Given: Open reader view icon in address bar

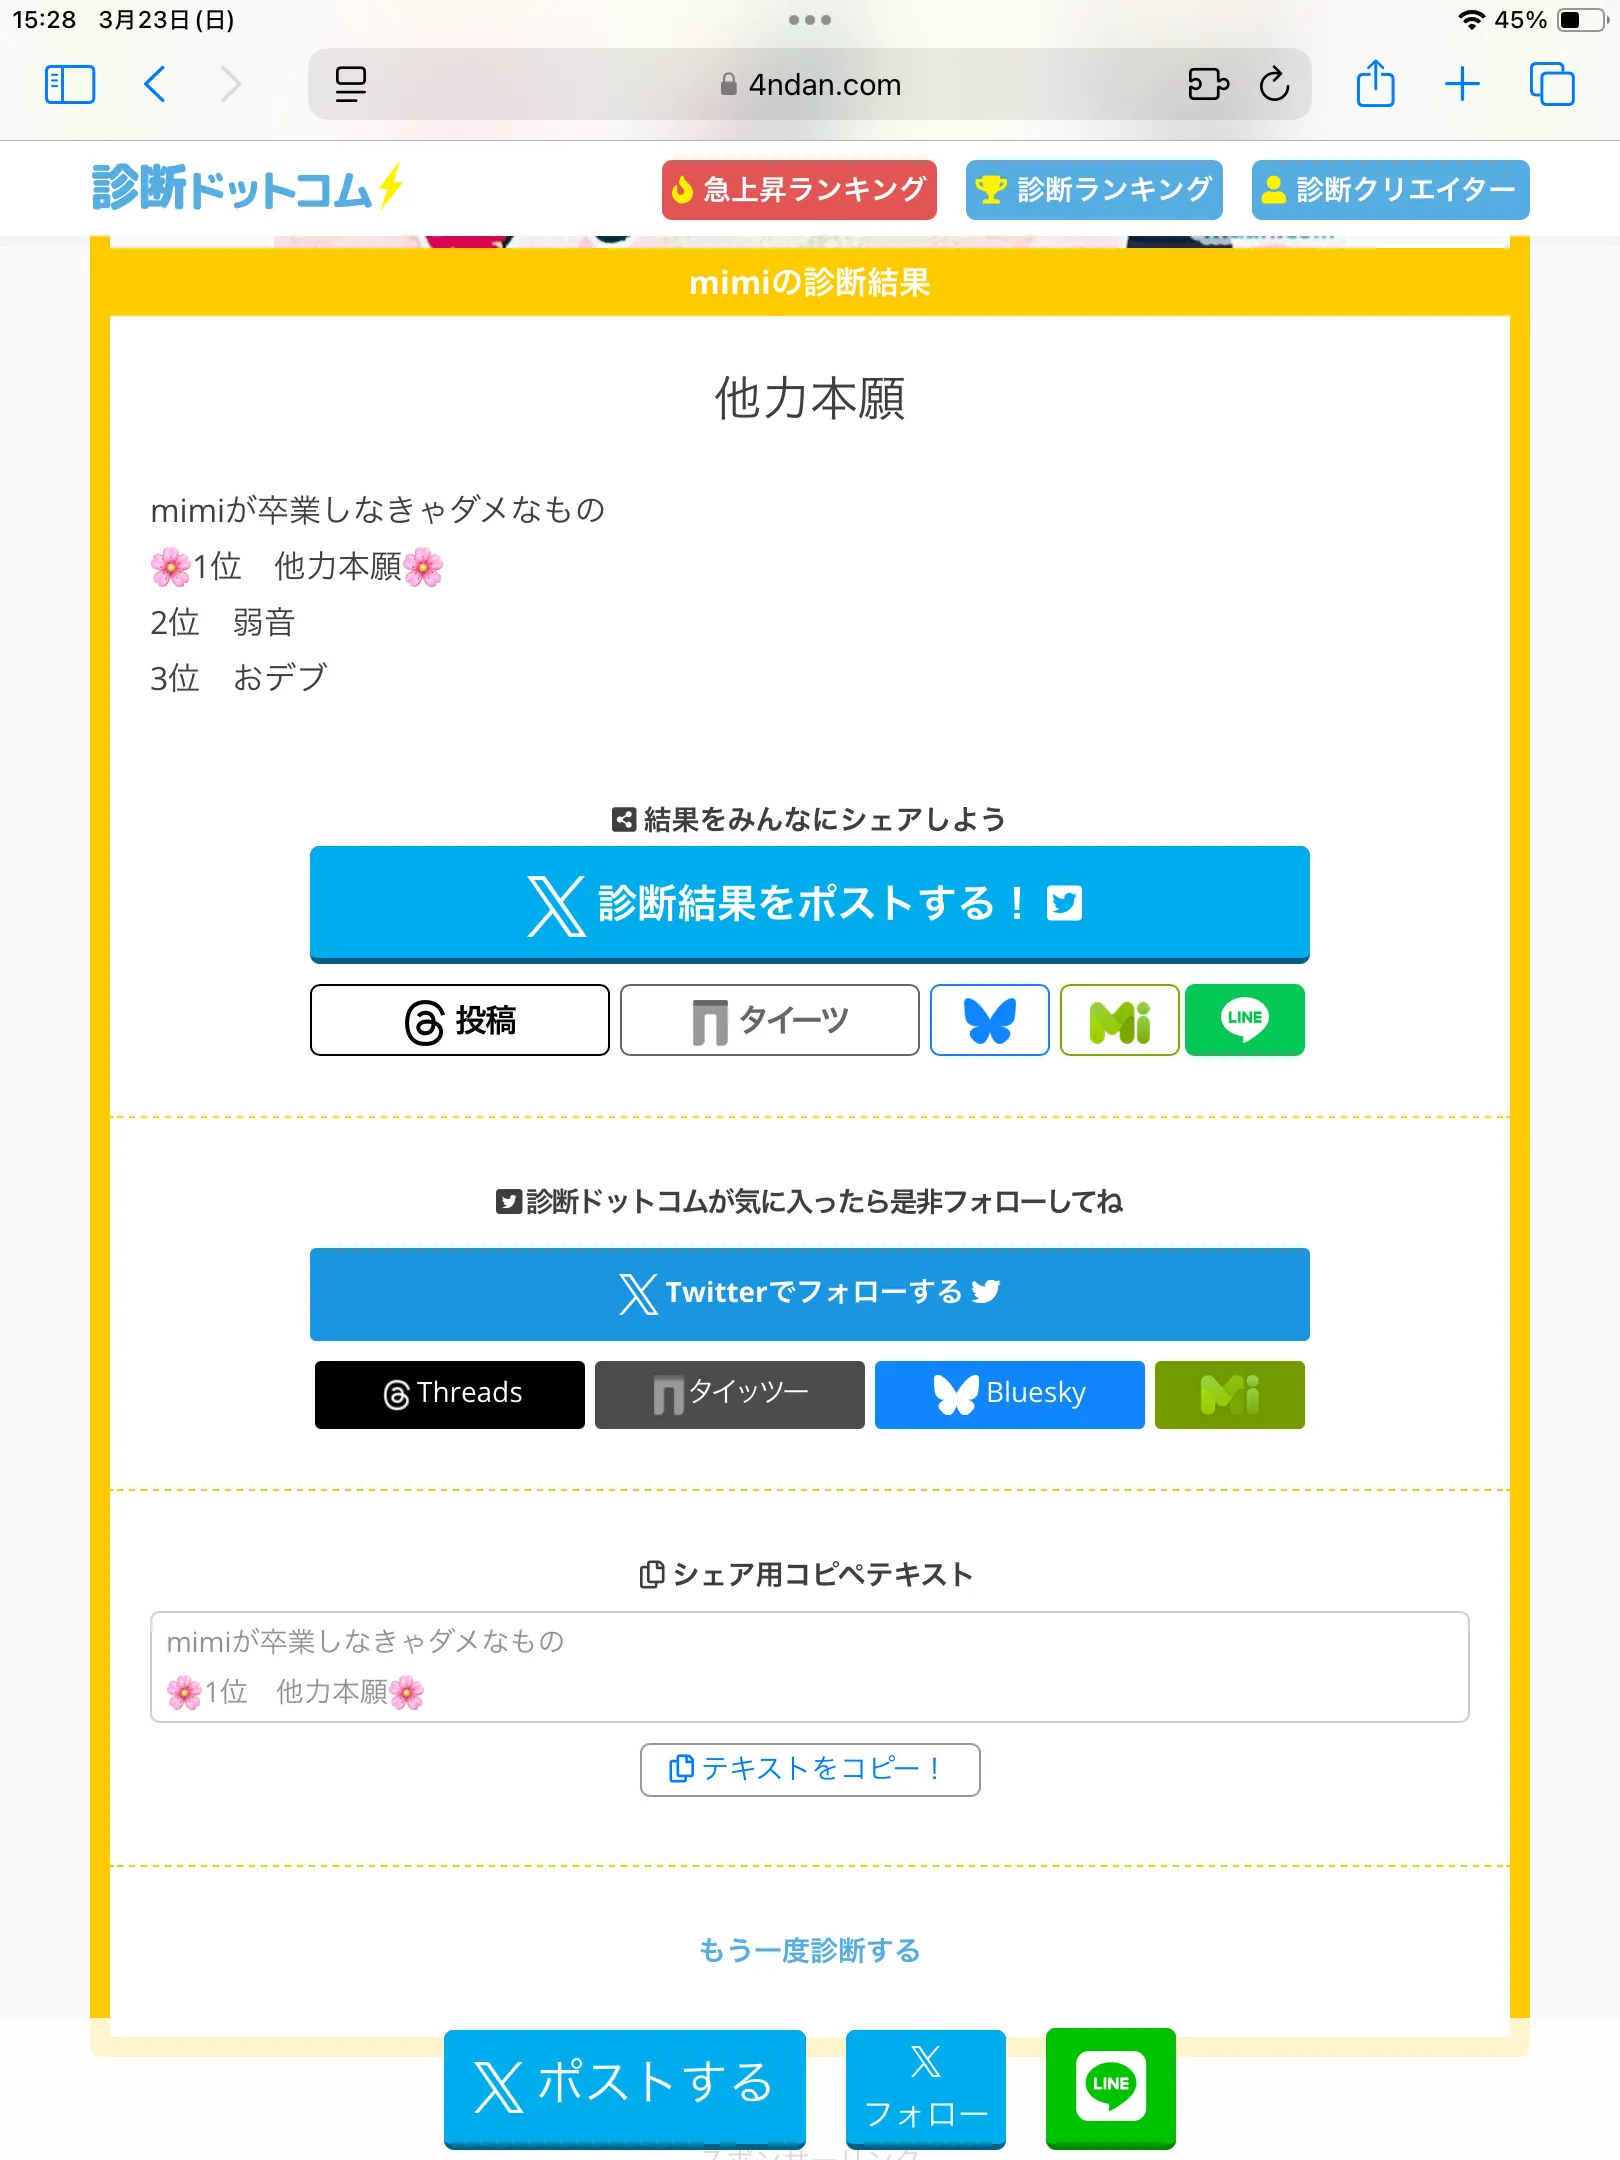Looking at the screenshot, I should [x=351, y=85].
